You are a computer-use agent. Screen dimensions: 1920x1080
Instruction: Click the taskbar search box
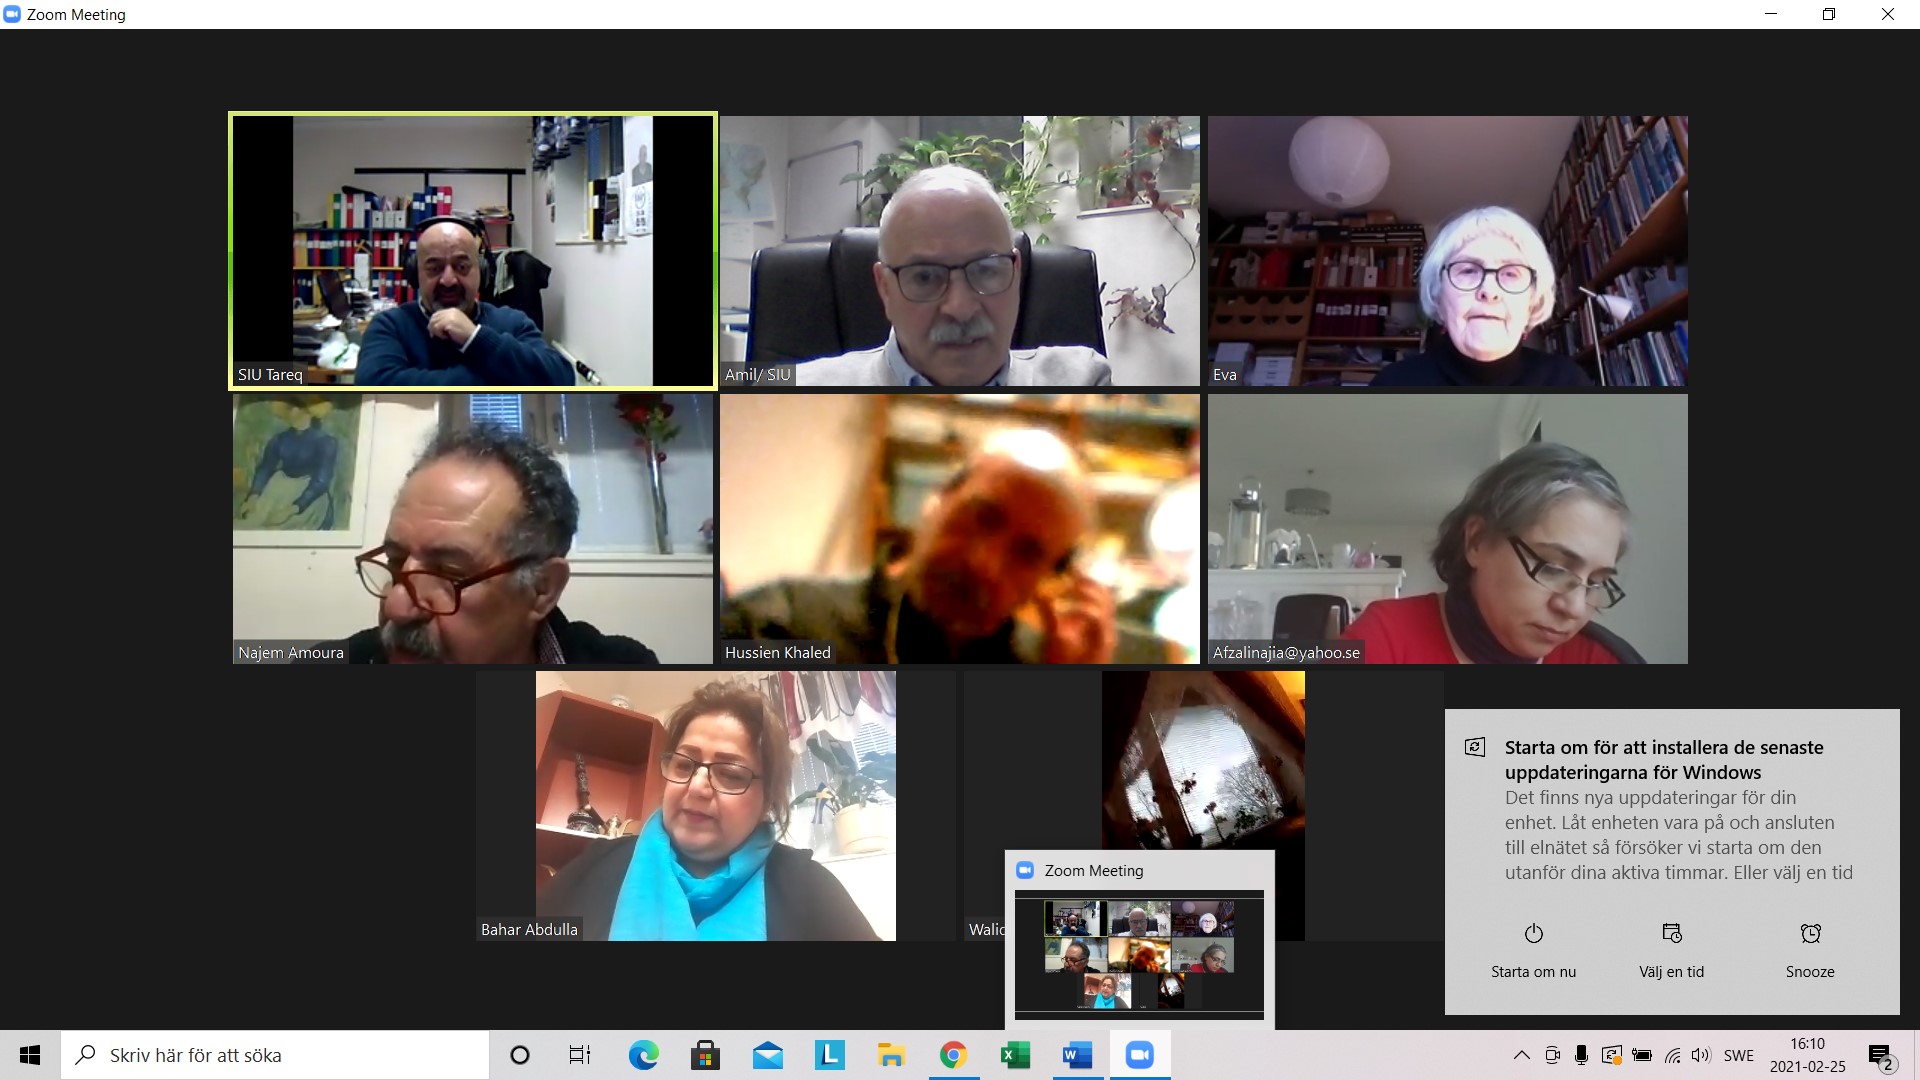(x=275, y=1055)
